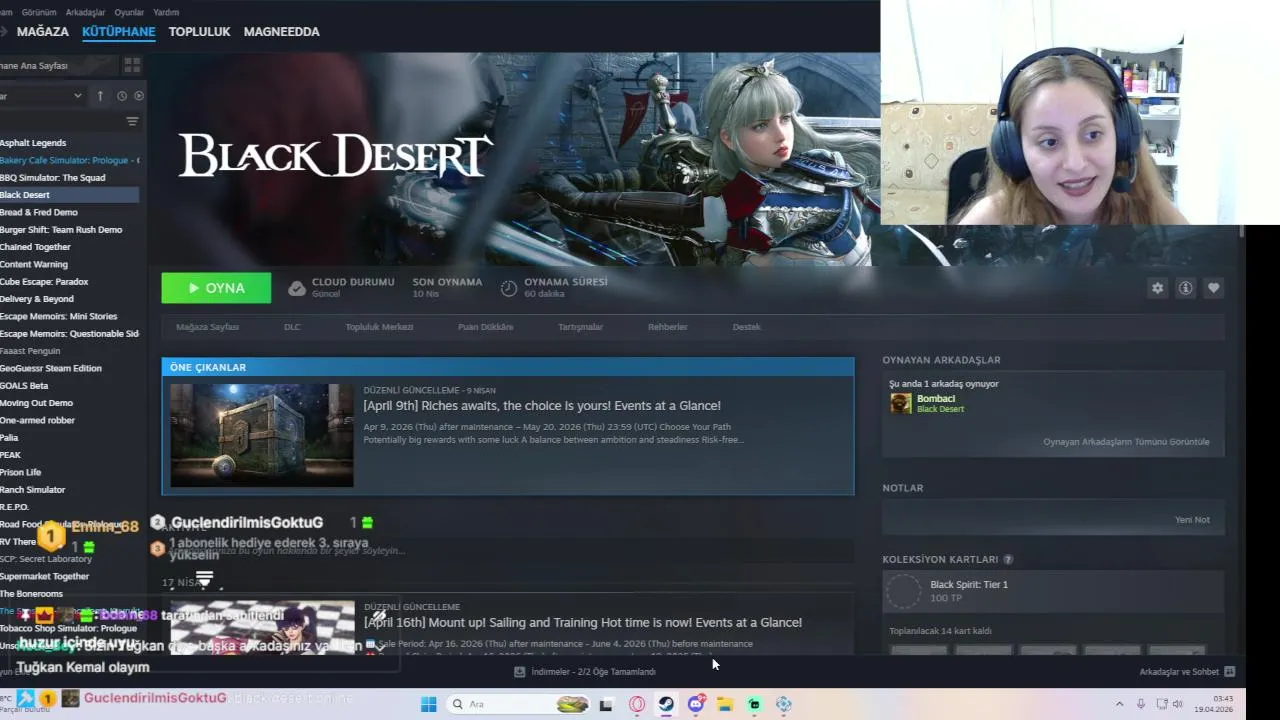This screenshot has height=720, width=1280.
Task: Toggle the ready-to-play filter icon
Action: coord(139,96)
